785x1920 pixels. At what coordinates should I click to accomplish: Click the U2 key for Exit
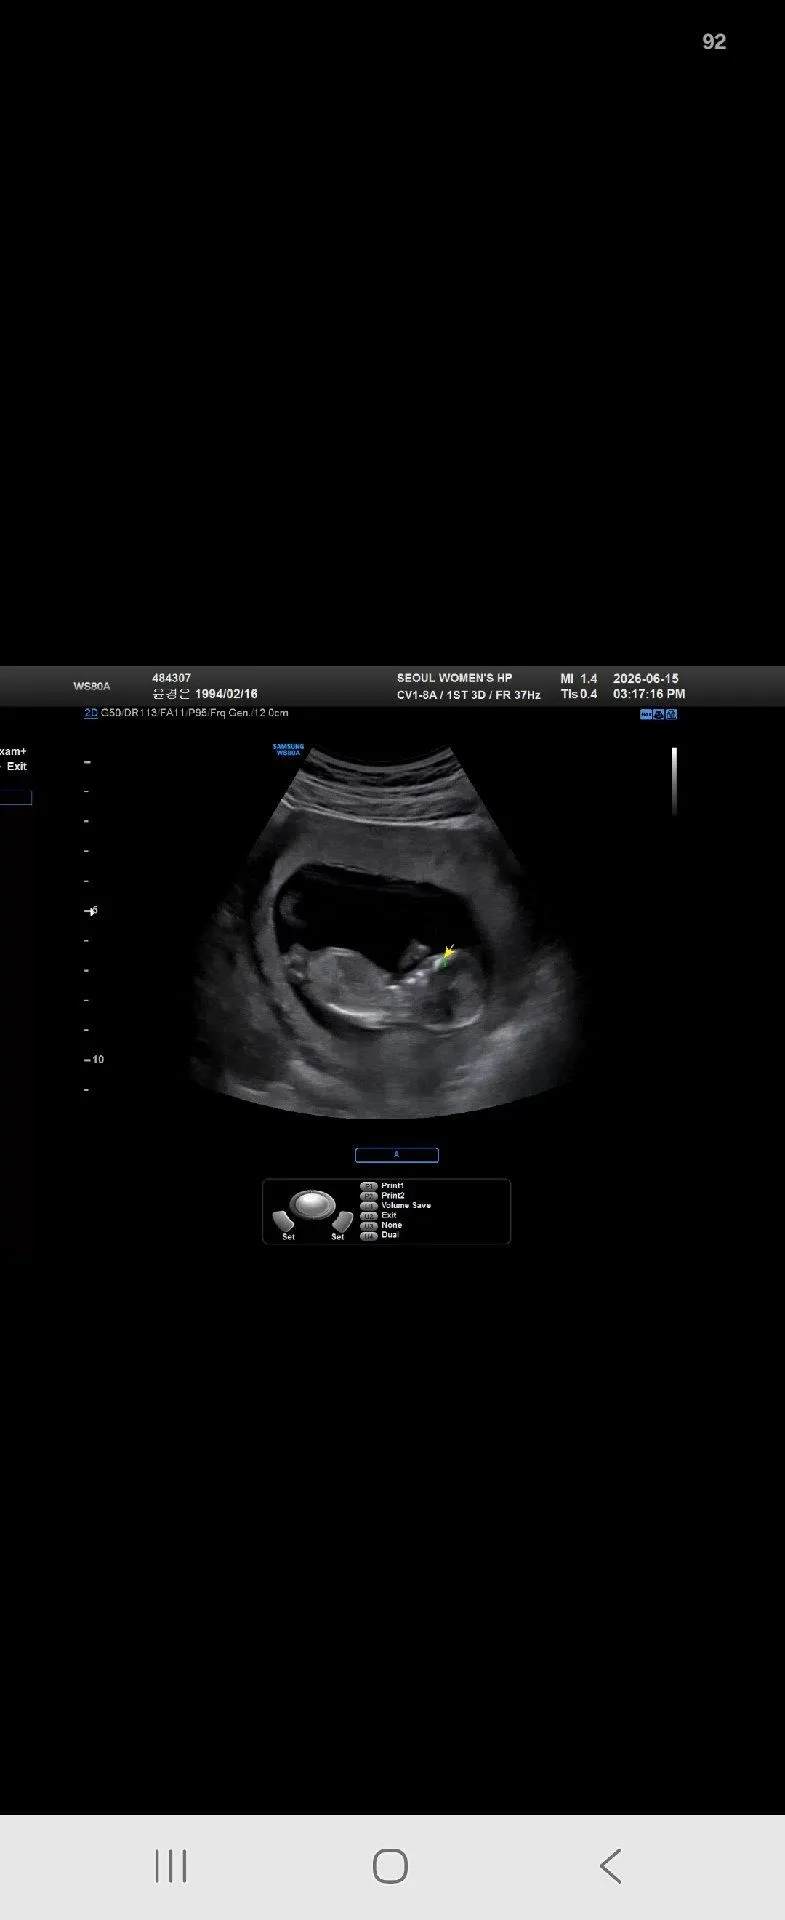click(x=369, y=1216)
